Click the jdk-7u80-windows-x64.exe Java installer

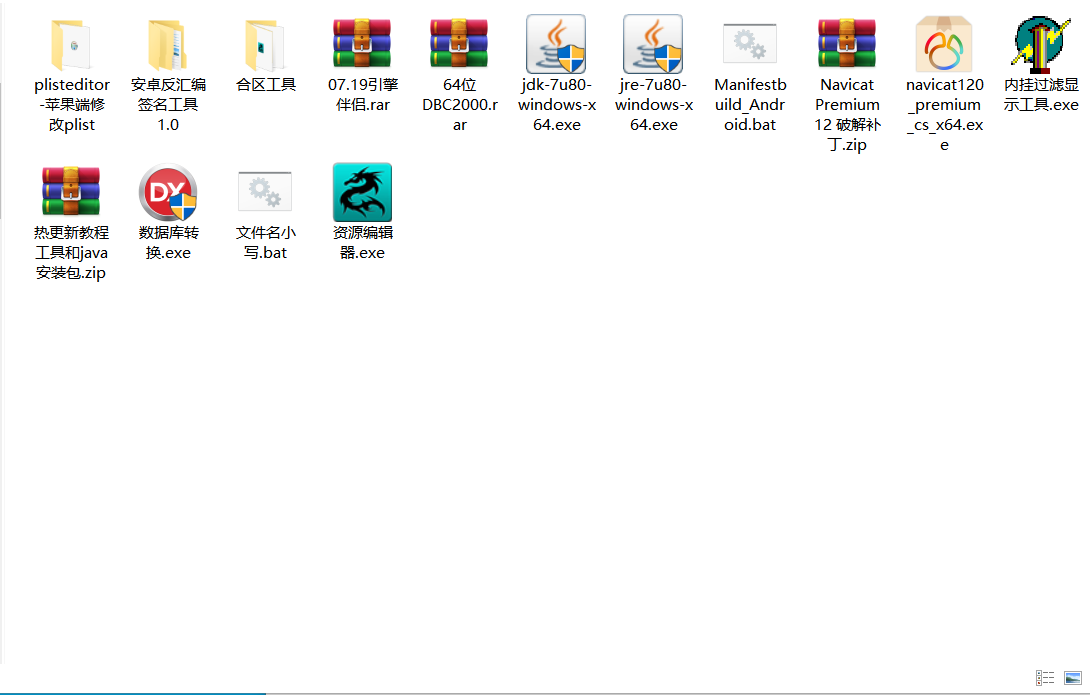pyautogui.click(x=556, y=45)
